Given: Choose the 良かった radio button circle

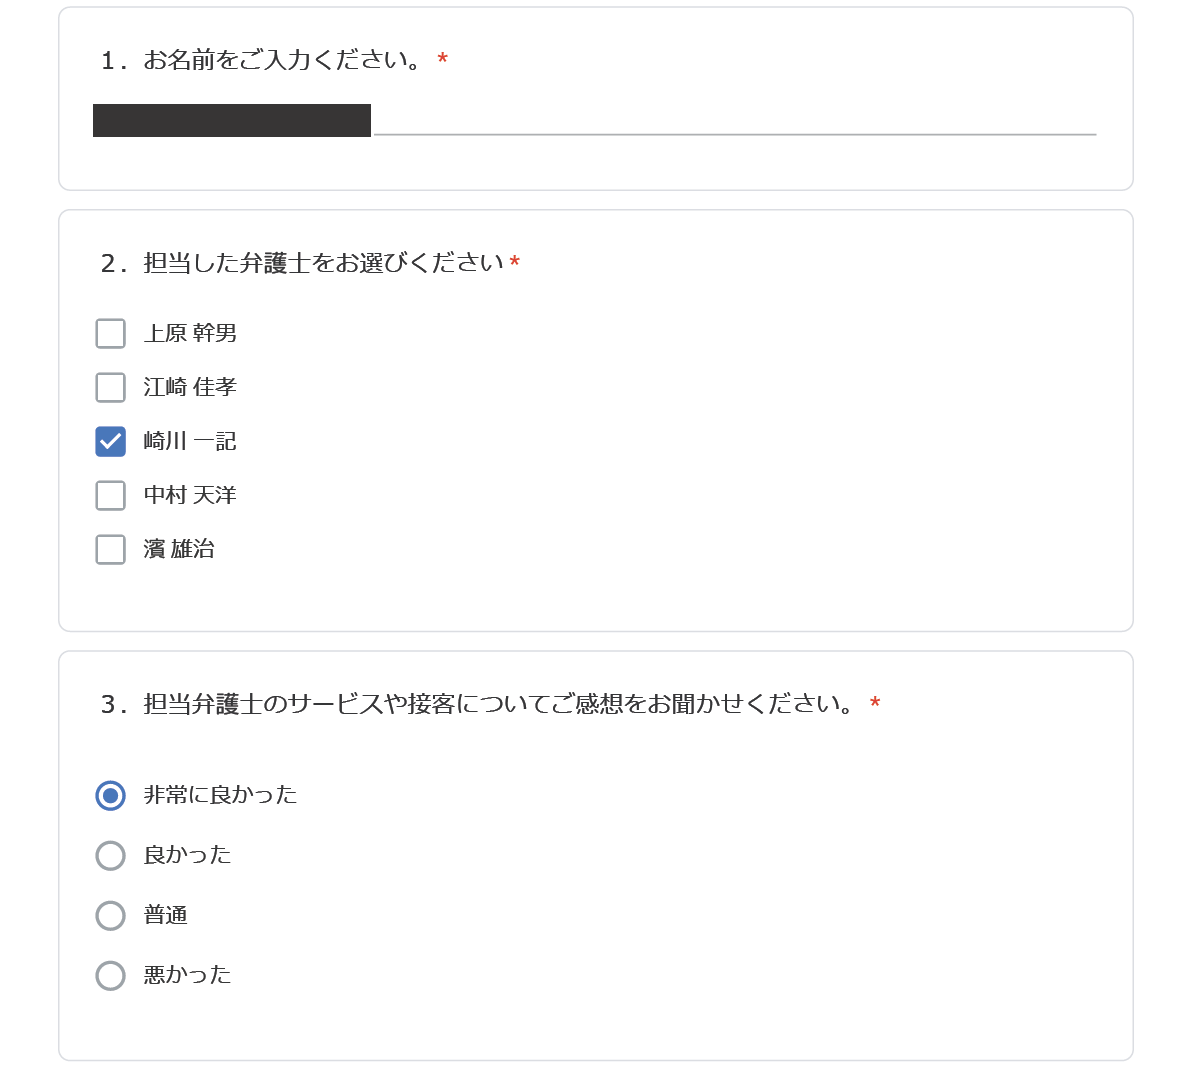Looking at the screenshot, I should coord(111,855).
